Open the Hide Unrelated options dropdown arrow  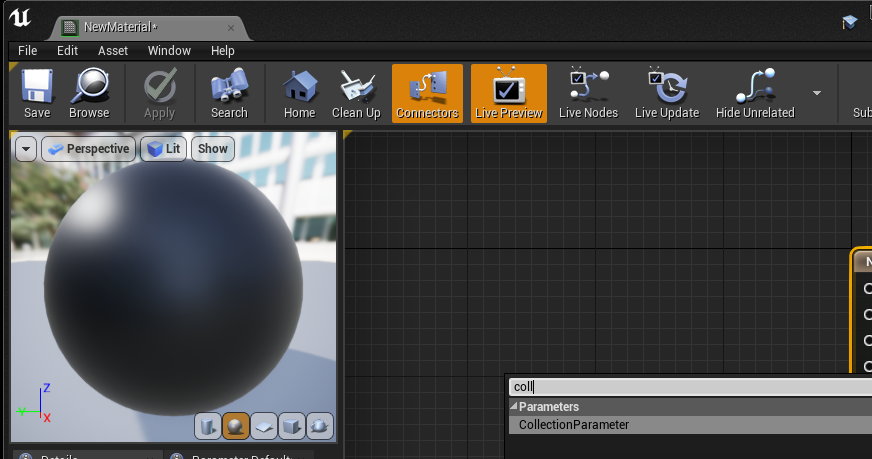click(x=817, y=93)
